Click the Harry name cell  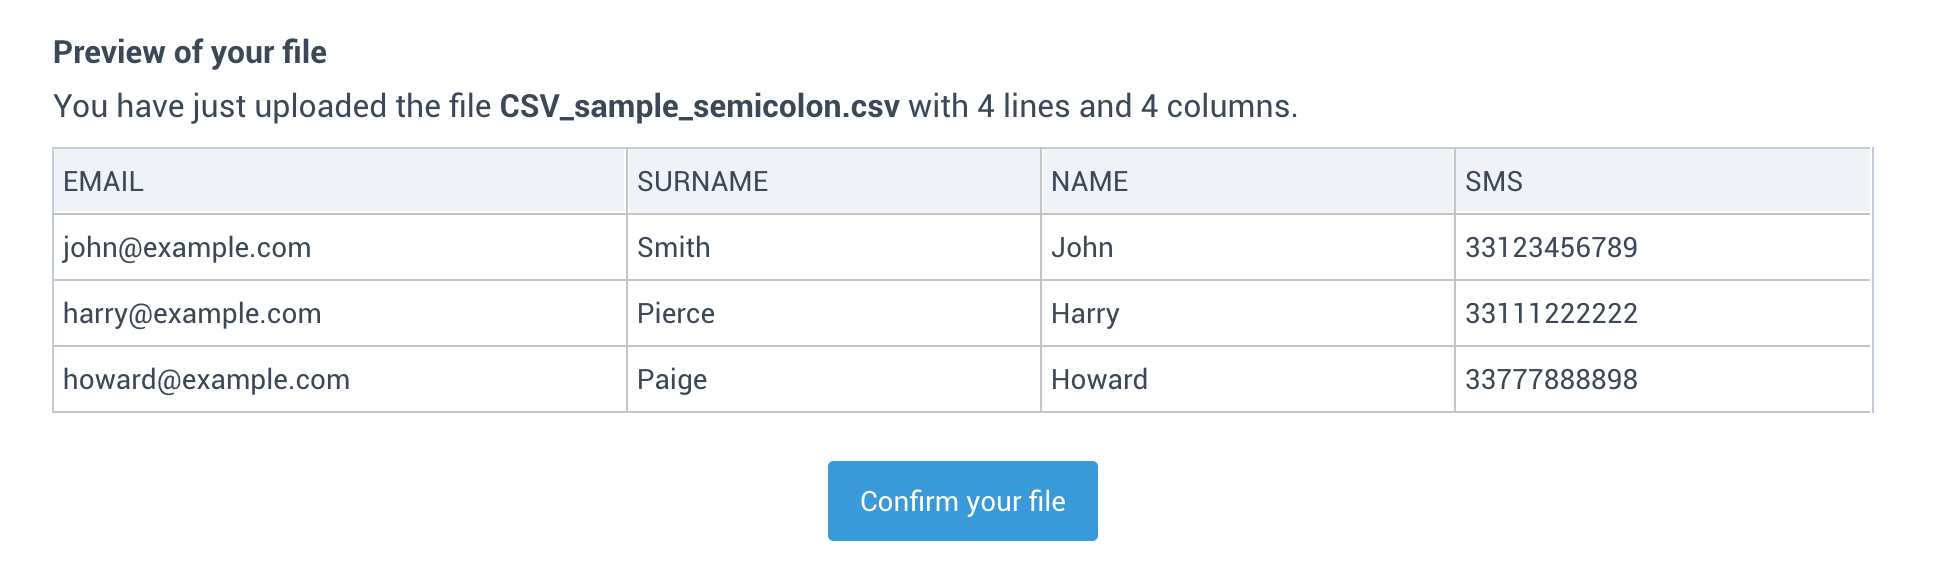pyautogui.click(x=1248, y=313)
